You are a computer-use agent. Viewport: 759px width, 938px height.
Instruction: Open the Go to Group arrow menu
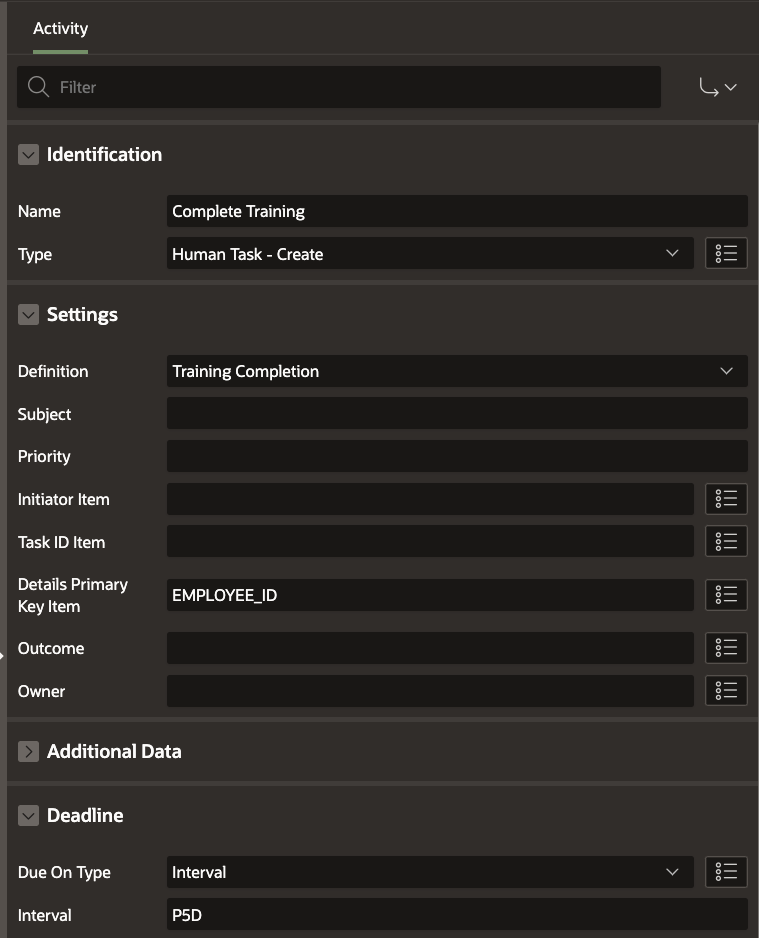point(717,88)
